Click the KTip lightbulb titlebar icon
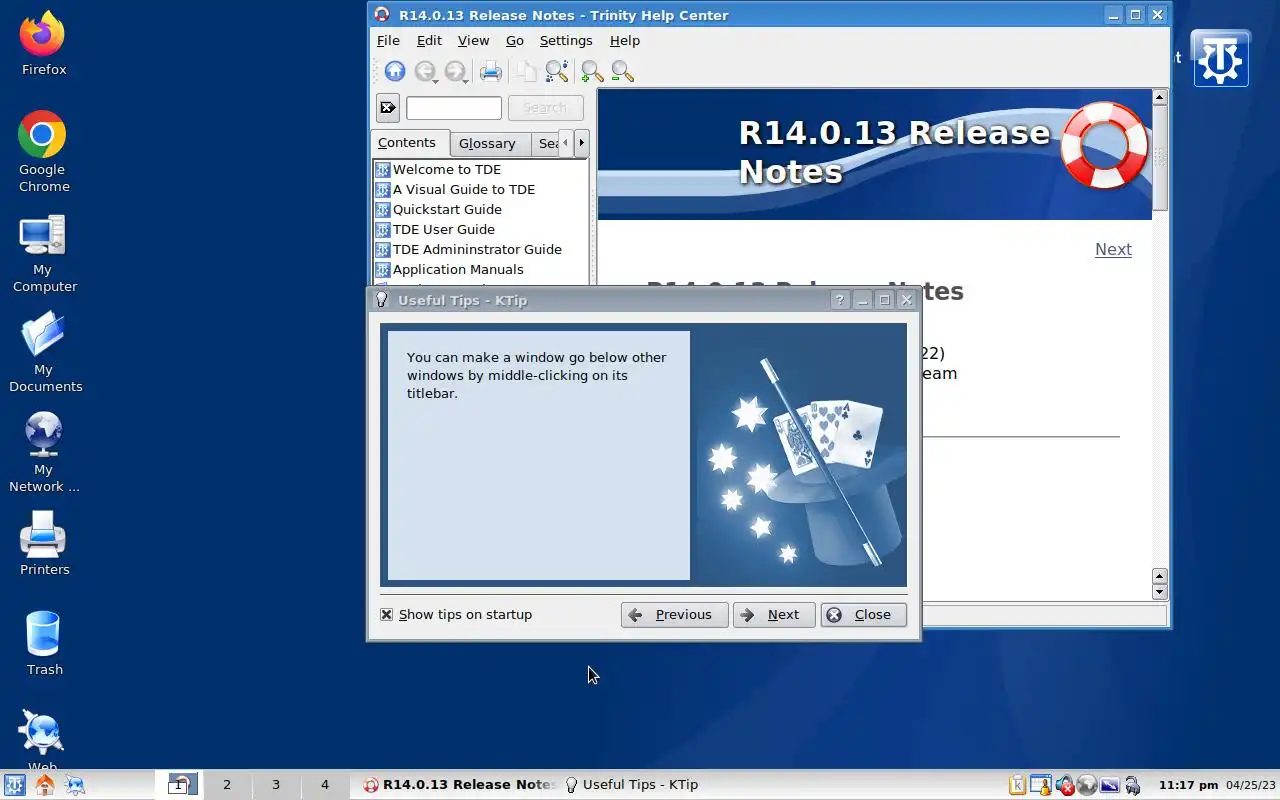 [381, 300]
